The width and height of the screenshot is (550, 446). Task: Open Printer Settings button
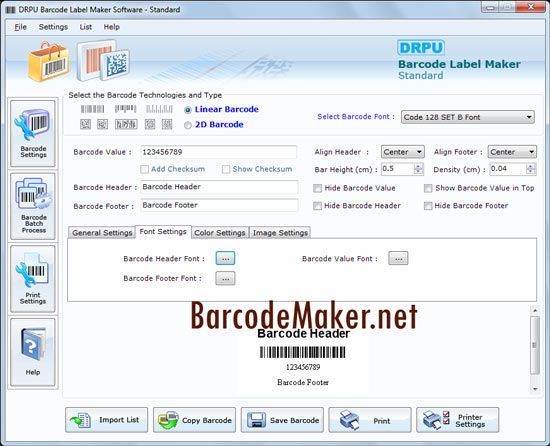457,420
